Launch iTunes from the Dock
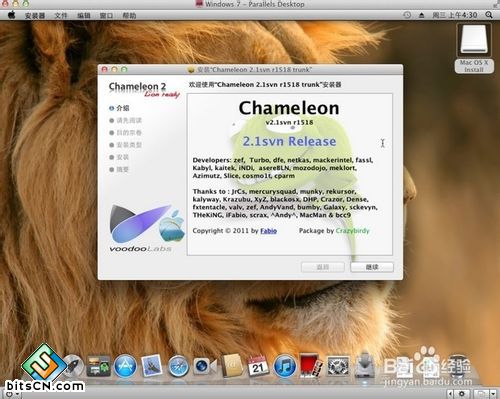The width and height of the screenshot is (500, 399). tap(284, 366)
